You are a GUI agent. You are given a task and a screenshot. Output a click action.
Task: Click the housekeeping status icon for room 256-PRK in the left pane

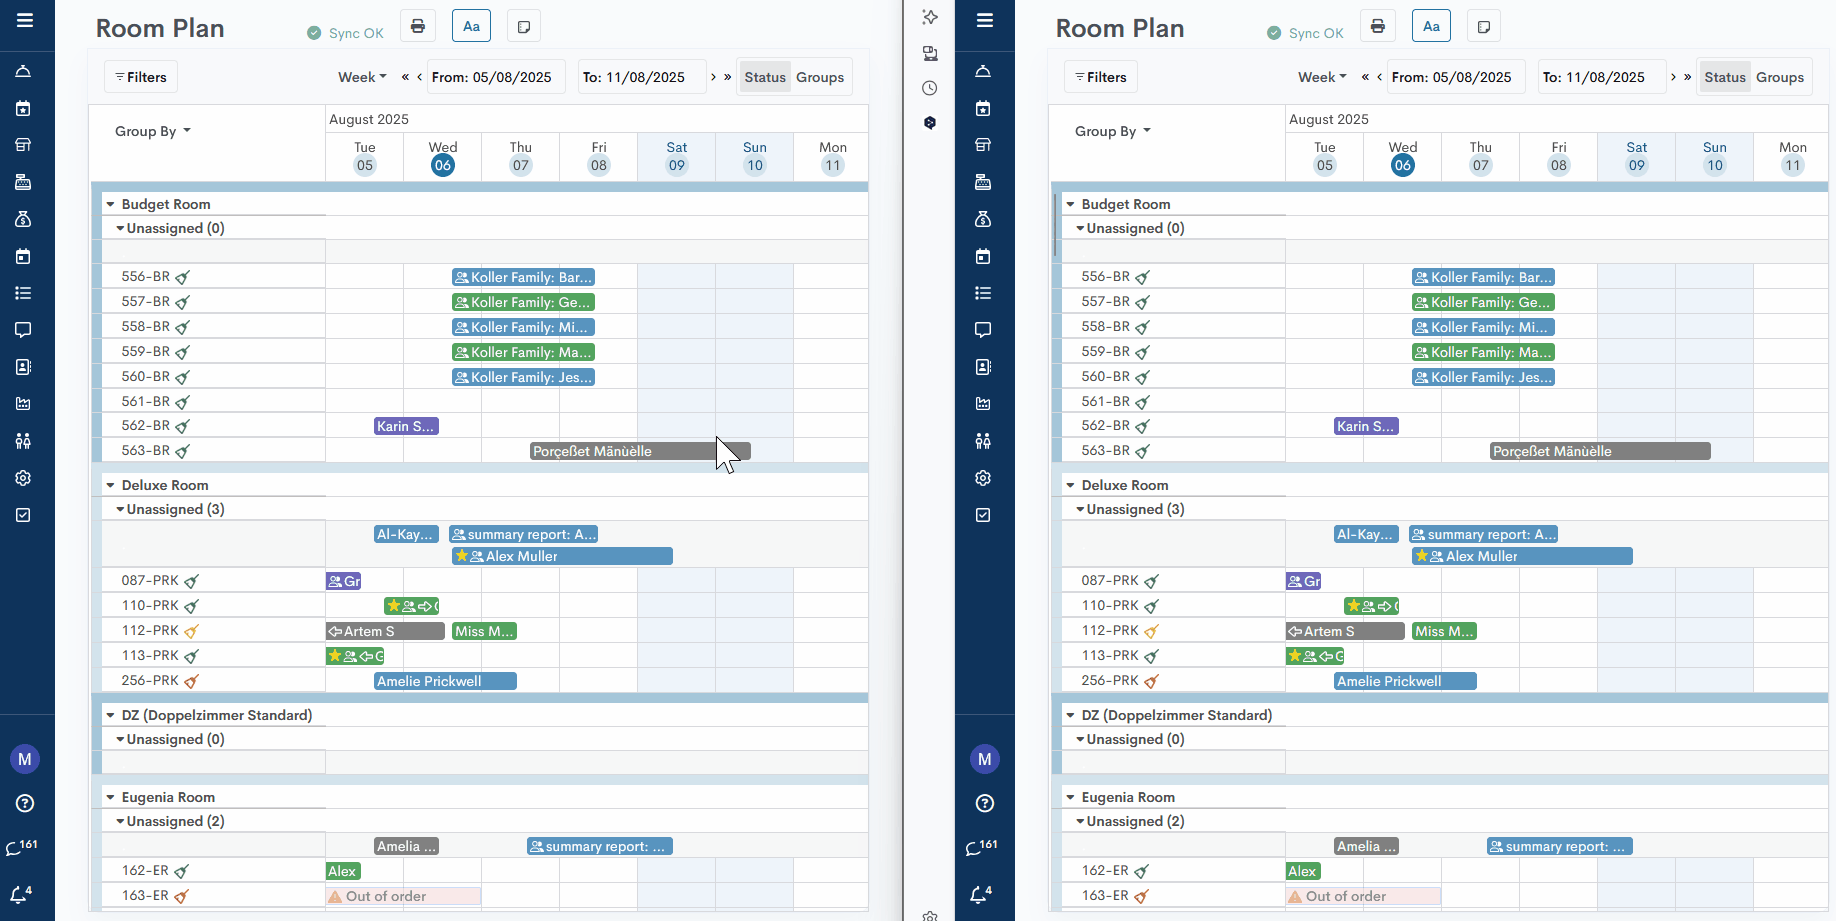pyautogui.click(x=191, y=681)
